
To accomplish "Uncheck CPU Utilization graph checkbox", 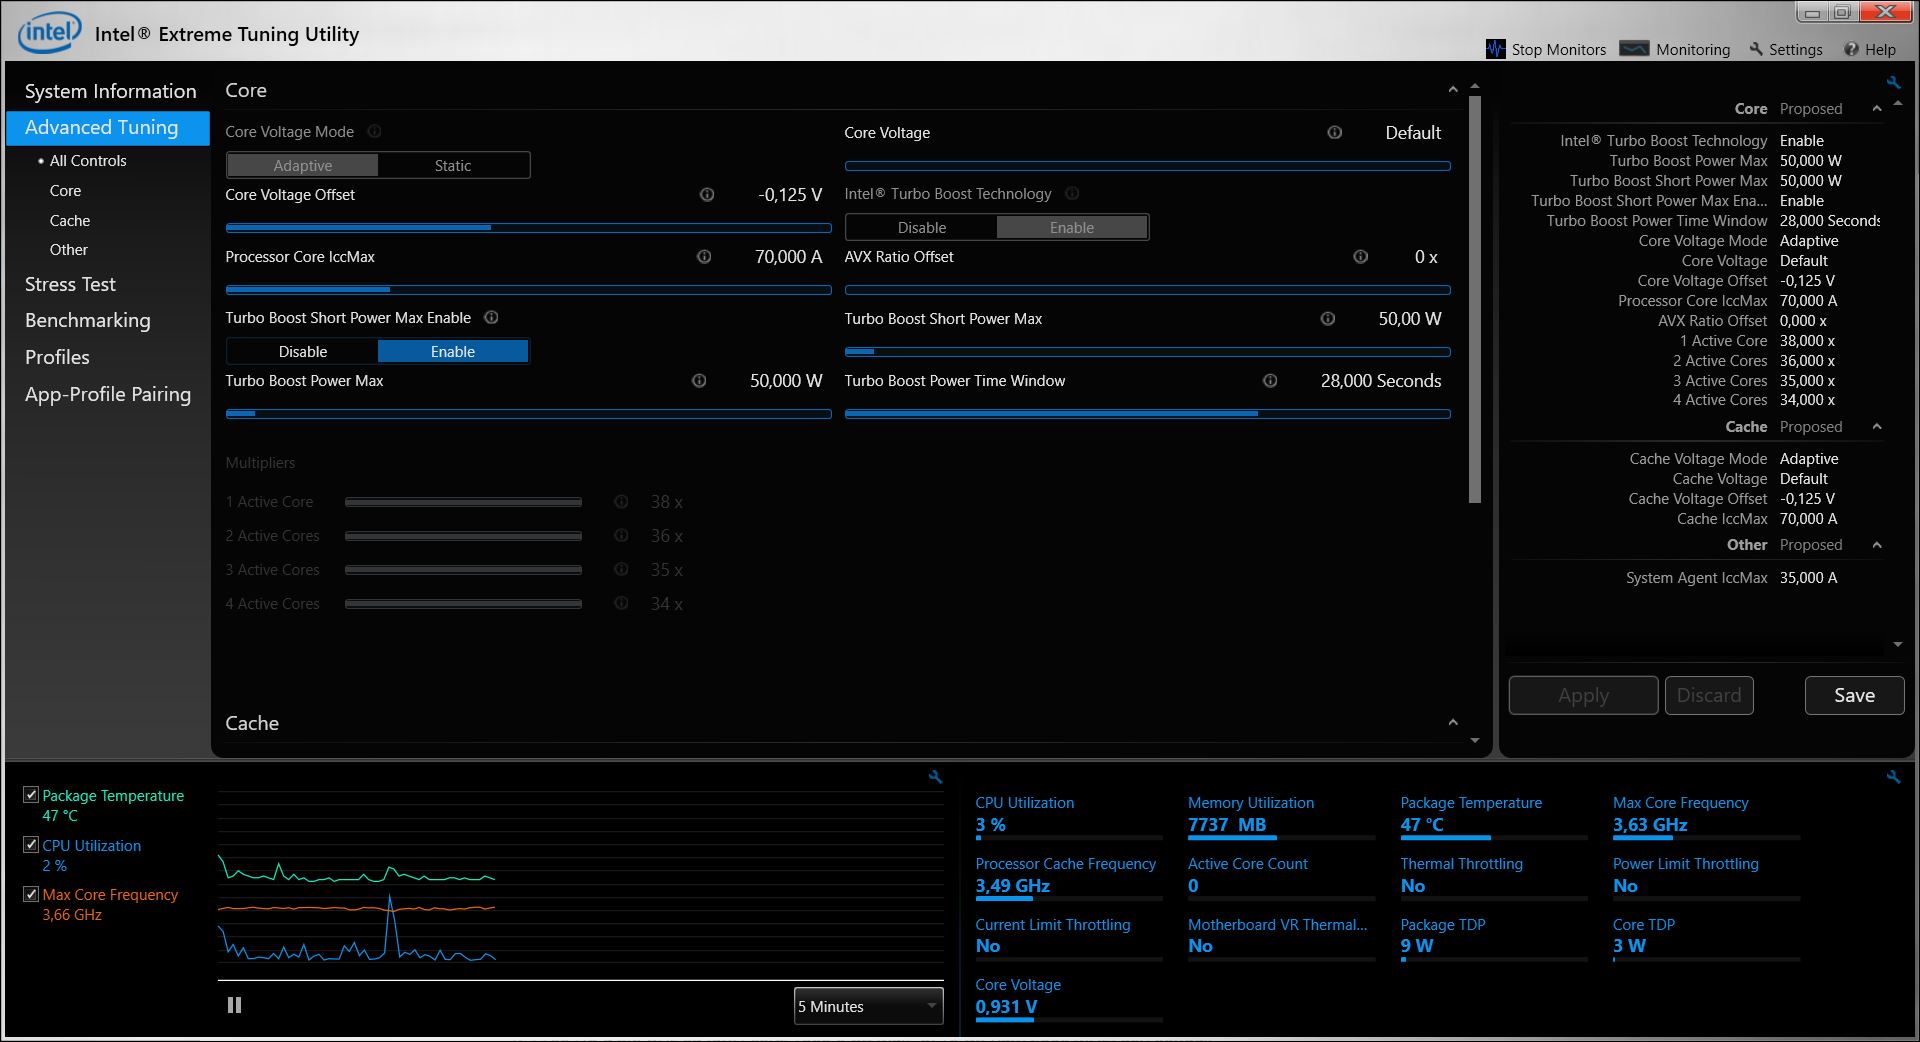I will (x=31, y=845).
